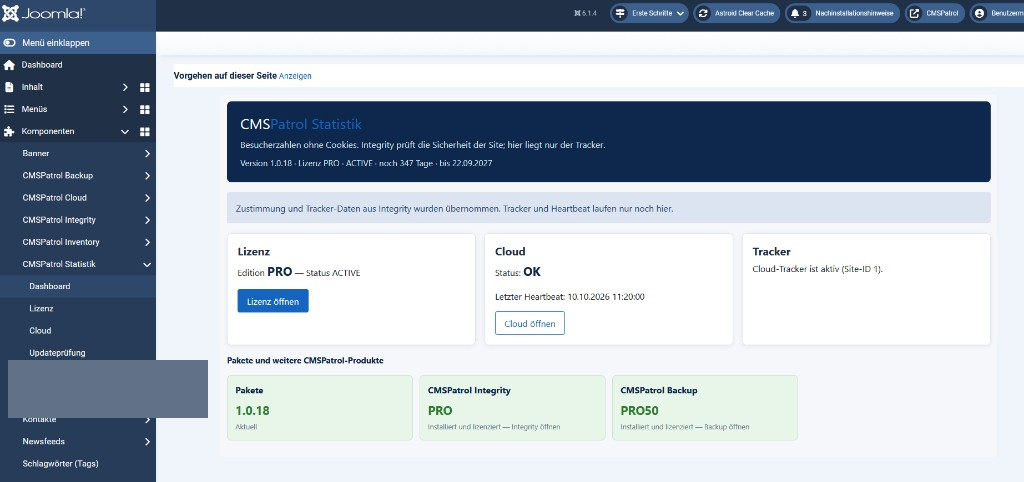Click the Joomla logo in header
1024x482 pixels.
coord(44,14)
